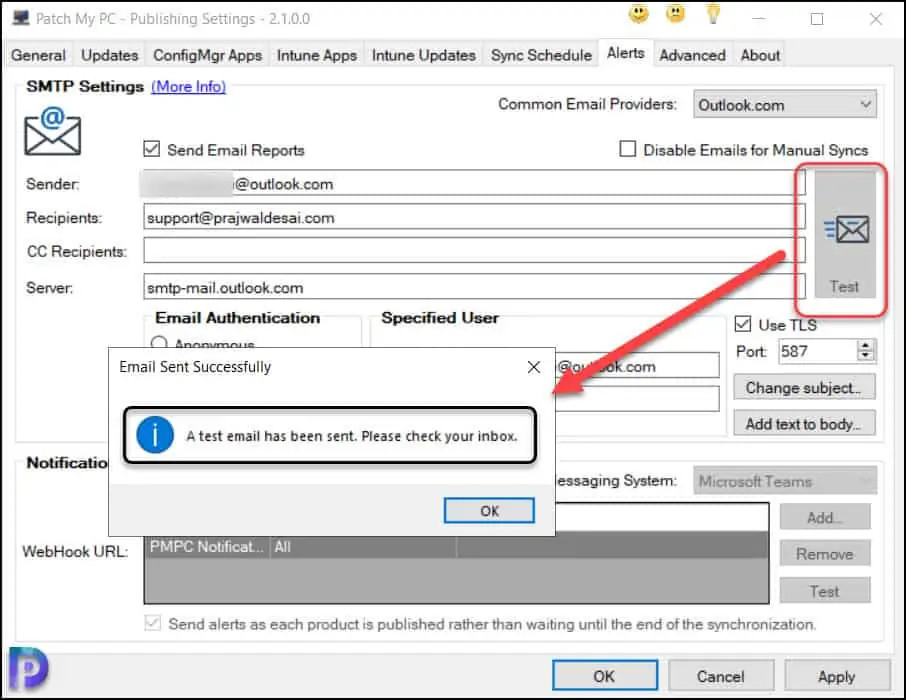This screenshot has width=906, height=700.
Task: Click the webhook Test button
Action: click(825, 591)
